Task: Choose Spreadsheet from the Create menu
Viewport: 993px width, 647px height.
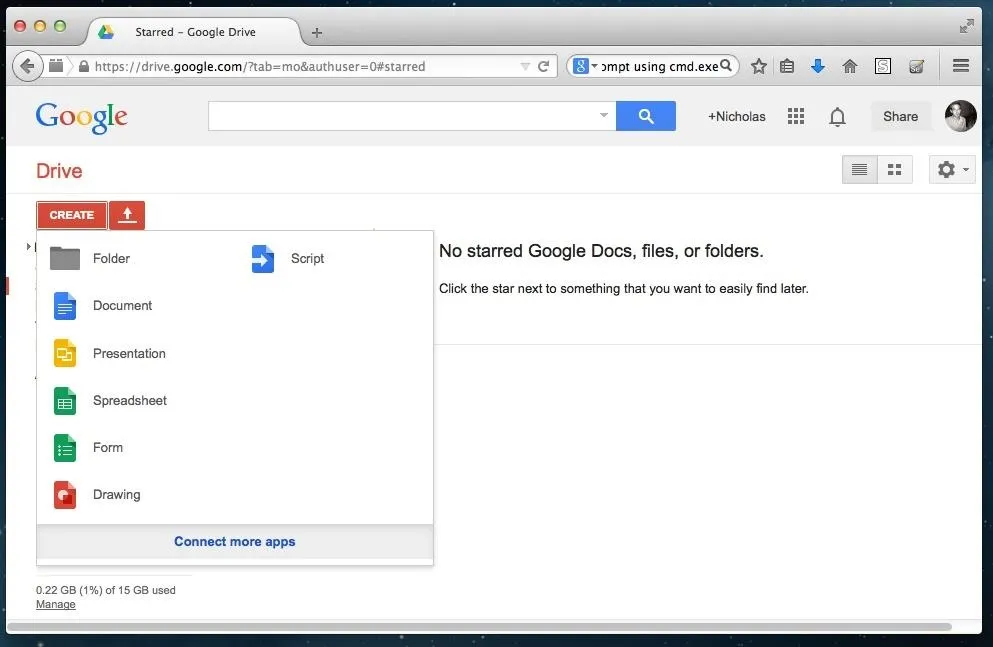Action: (x=130, y=401)
